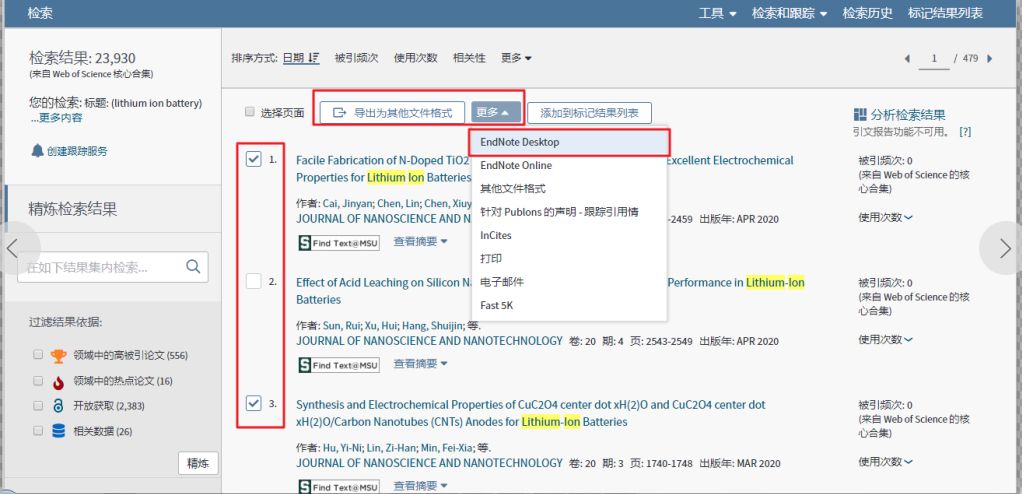Image resolution: width=1022 pixels, height=494 pixels.
Task: Sort results by 被引频次
Action: coord(357,58)
